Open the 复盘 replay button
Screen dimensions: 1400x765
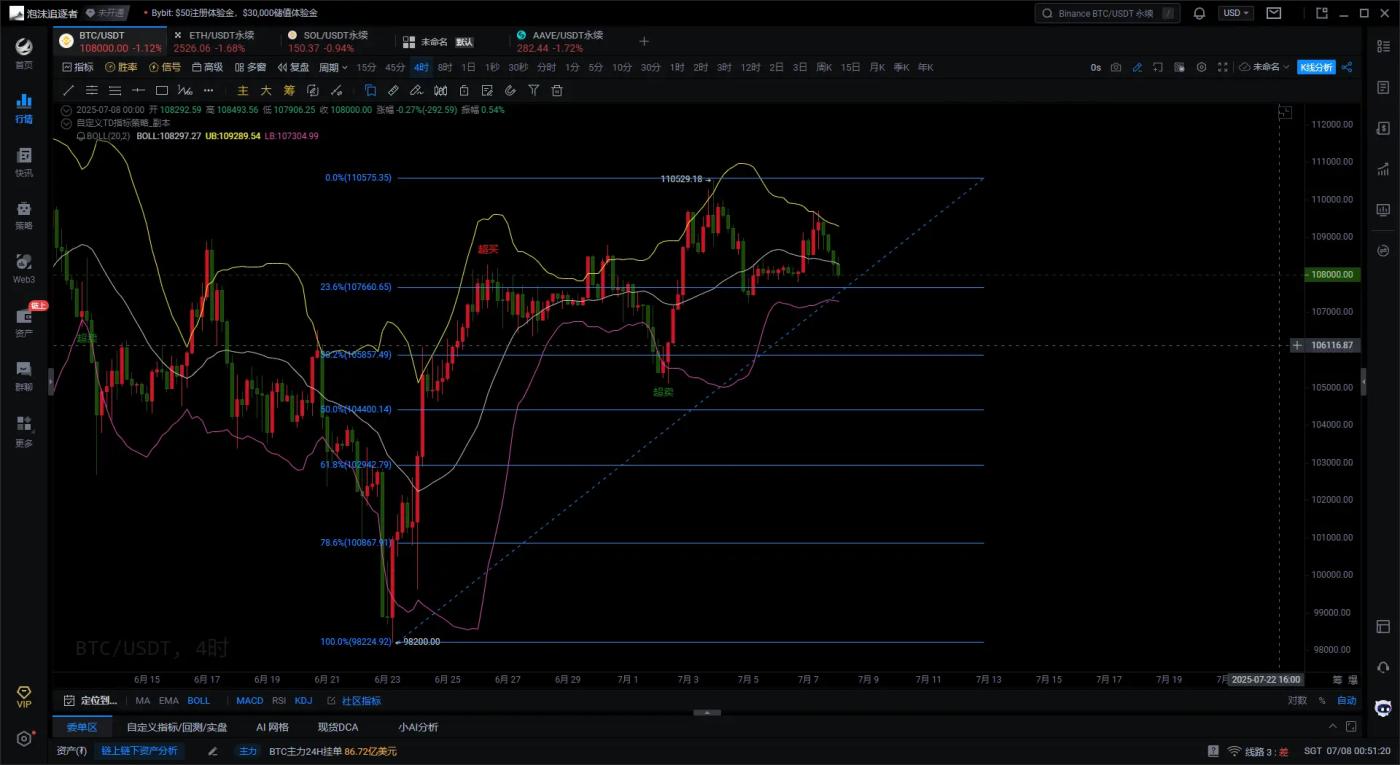pos(294,67)
